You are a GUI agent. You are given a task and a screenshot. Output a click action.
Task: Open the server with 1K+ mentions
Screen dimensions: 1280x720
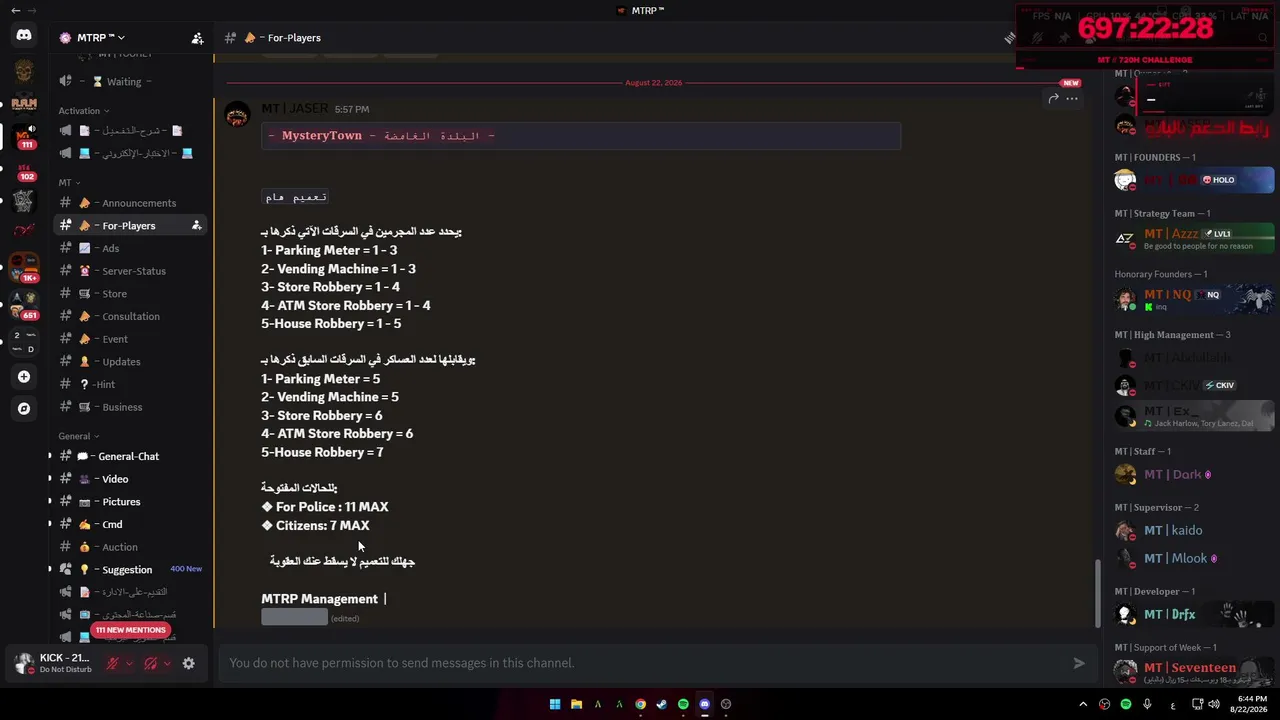[x=24, y=268]
